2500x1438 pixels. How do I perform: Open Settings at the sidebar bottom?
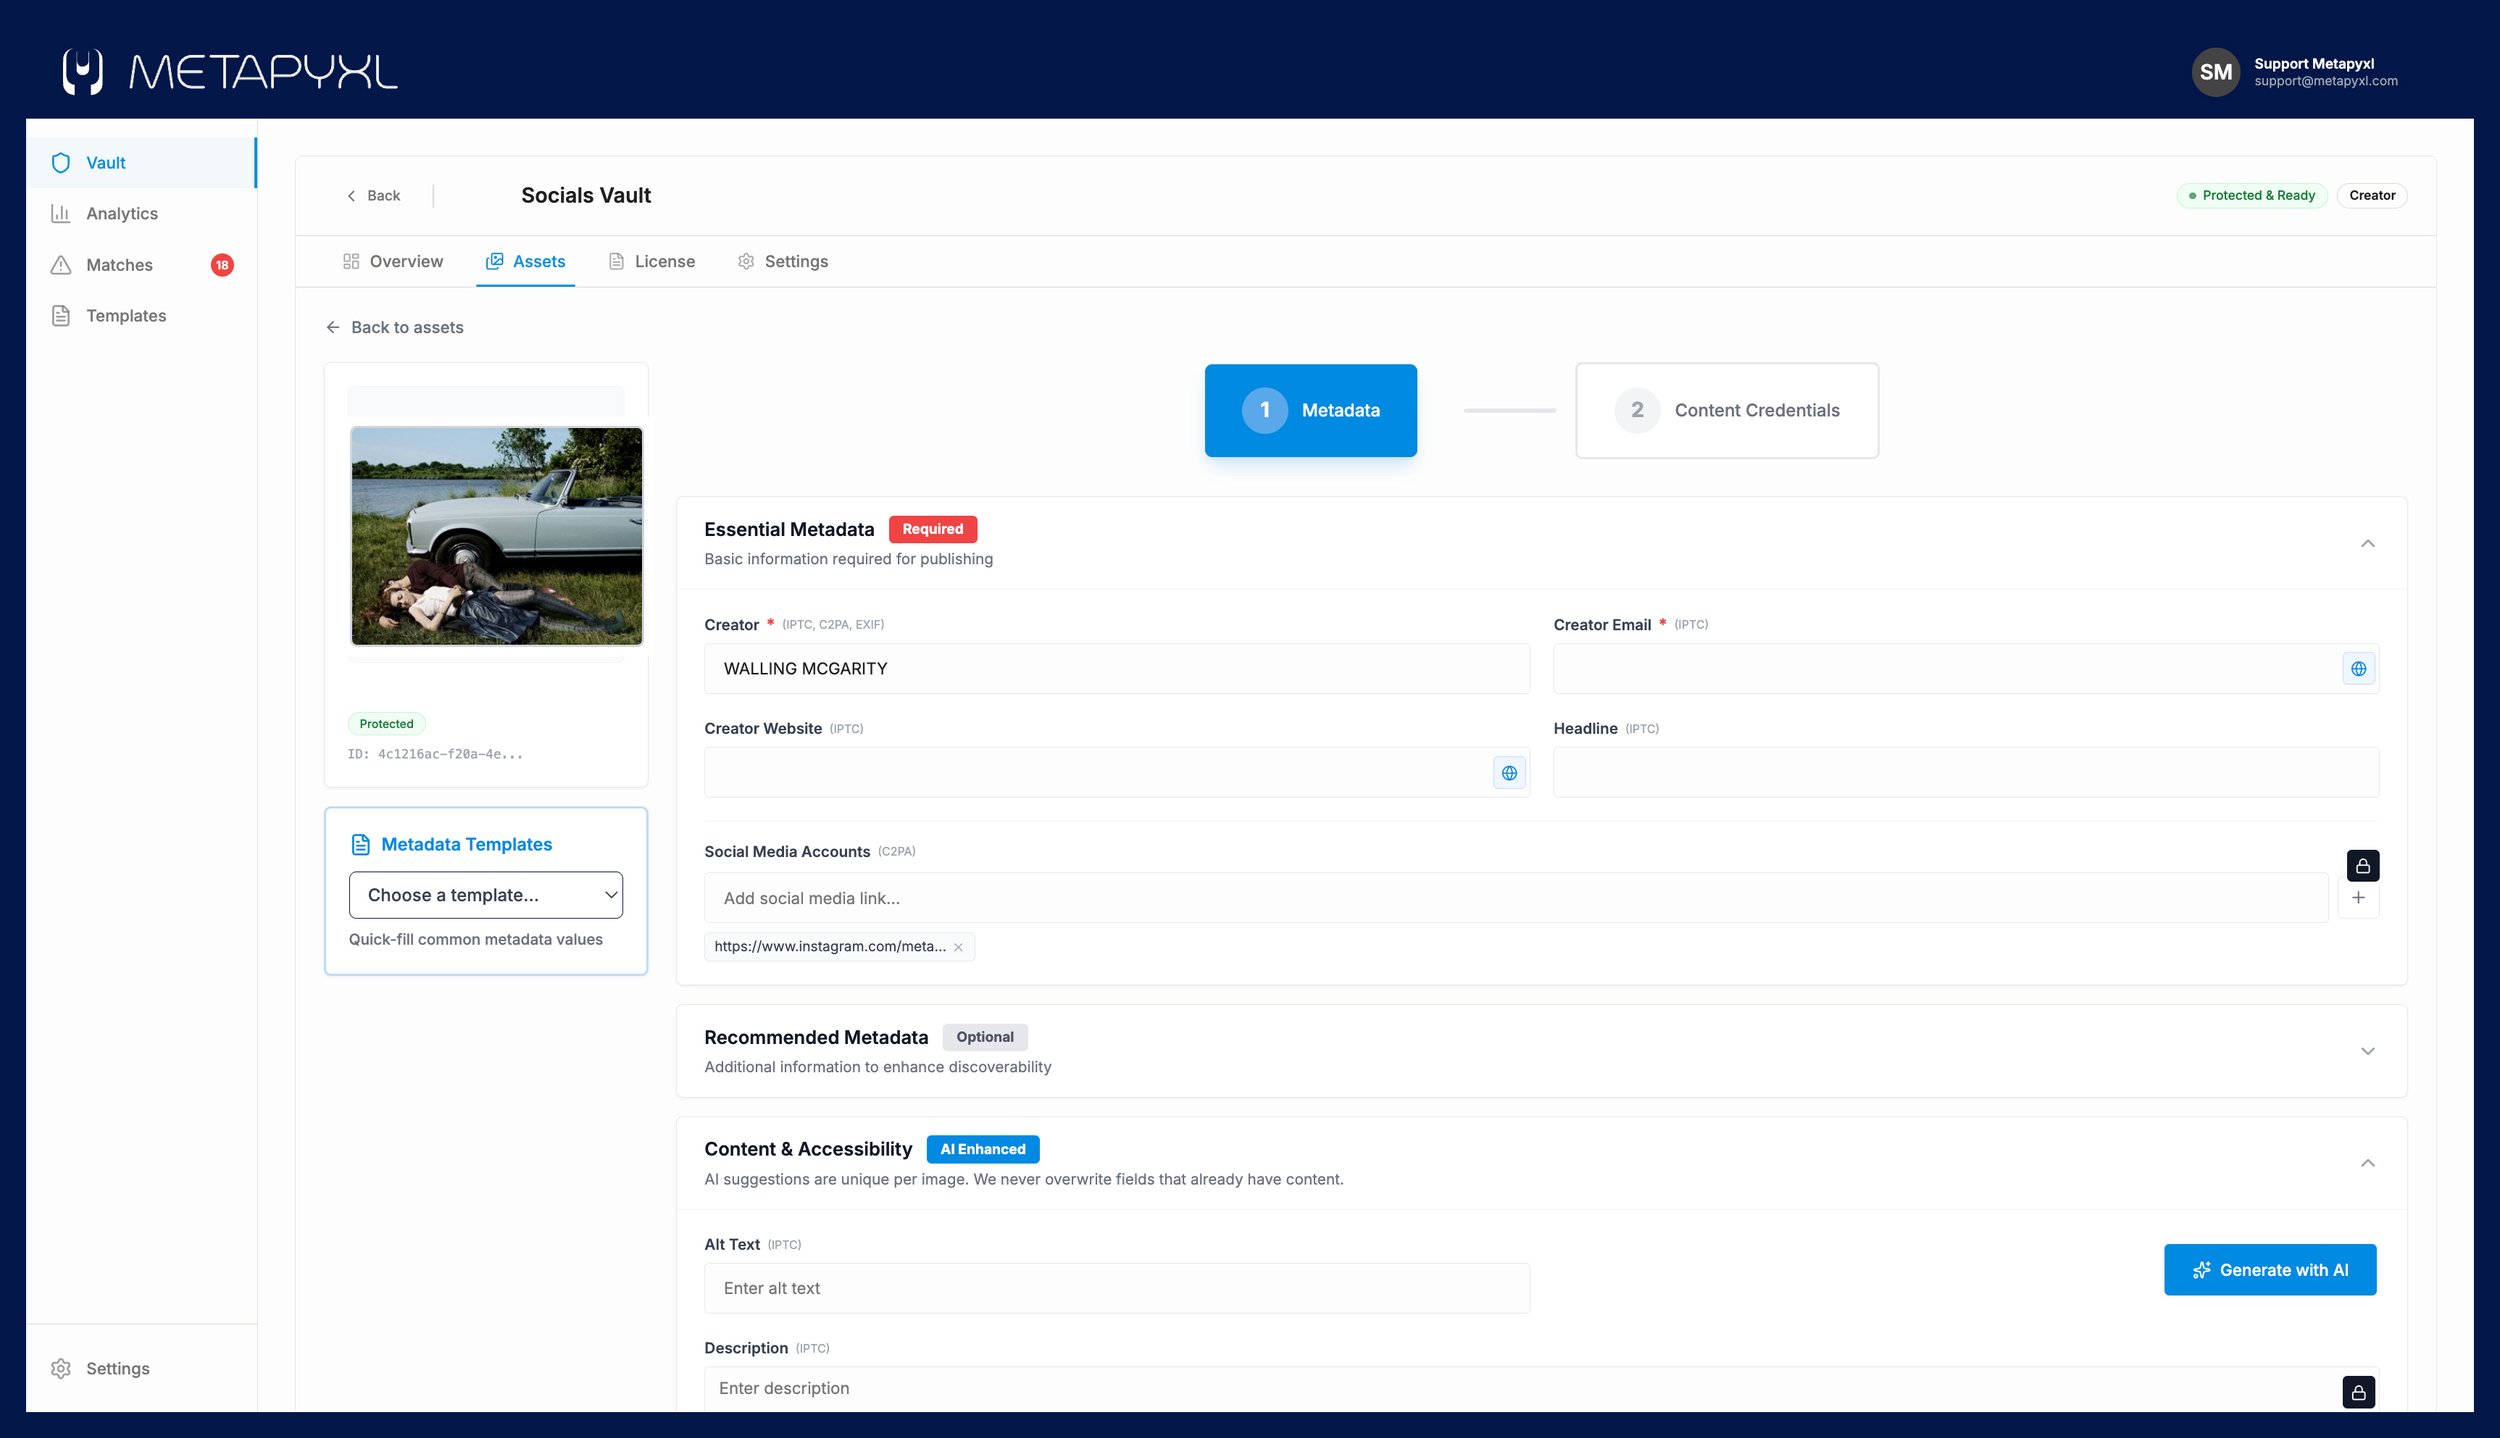pos(141,1368)
